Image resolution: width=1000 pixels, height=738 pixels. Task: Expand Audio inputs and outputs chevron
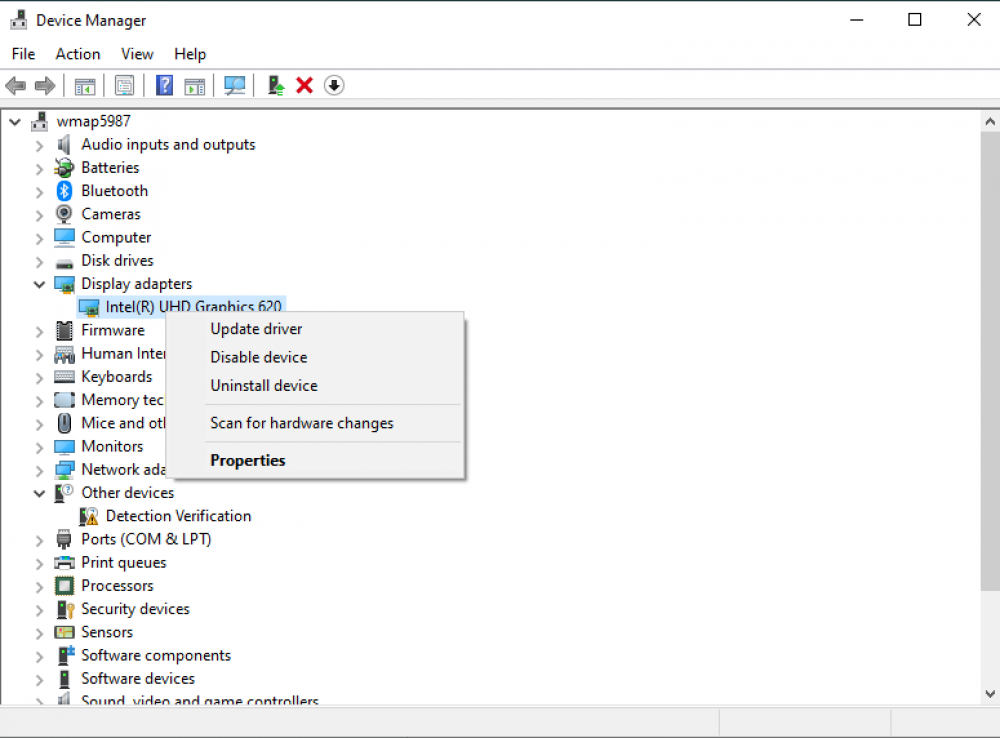40,146
